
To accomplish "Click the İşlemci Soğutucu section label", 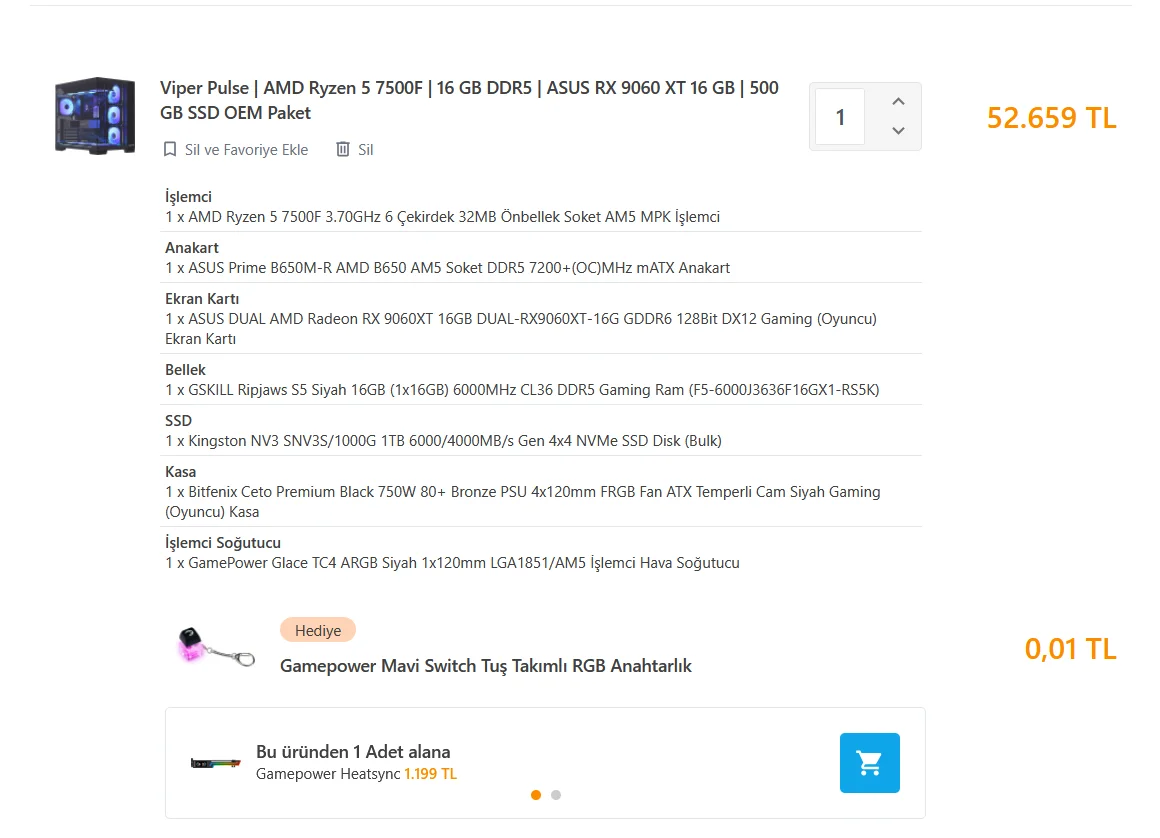I will pos(223,543).
